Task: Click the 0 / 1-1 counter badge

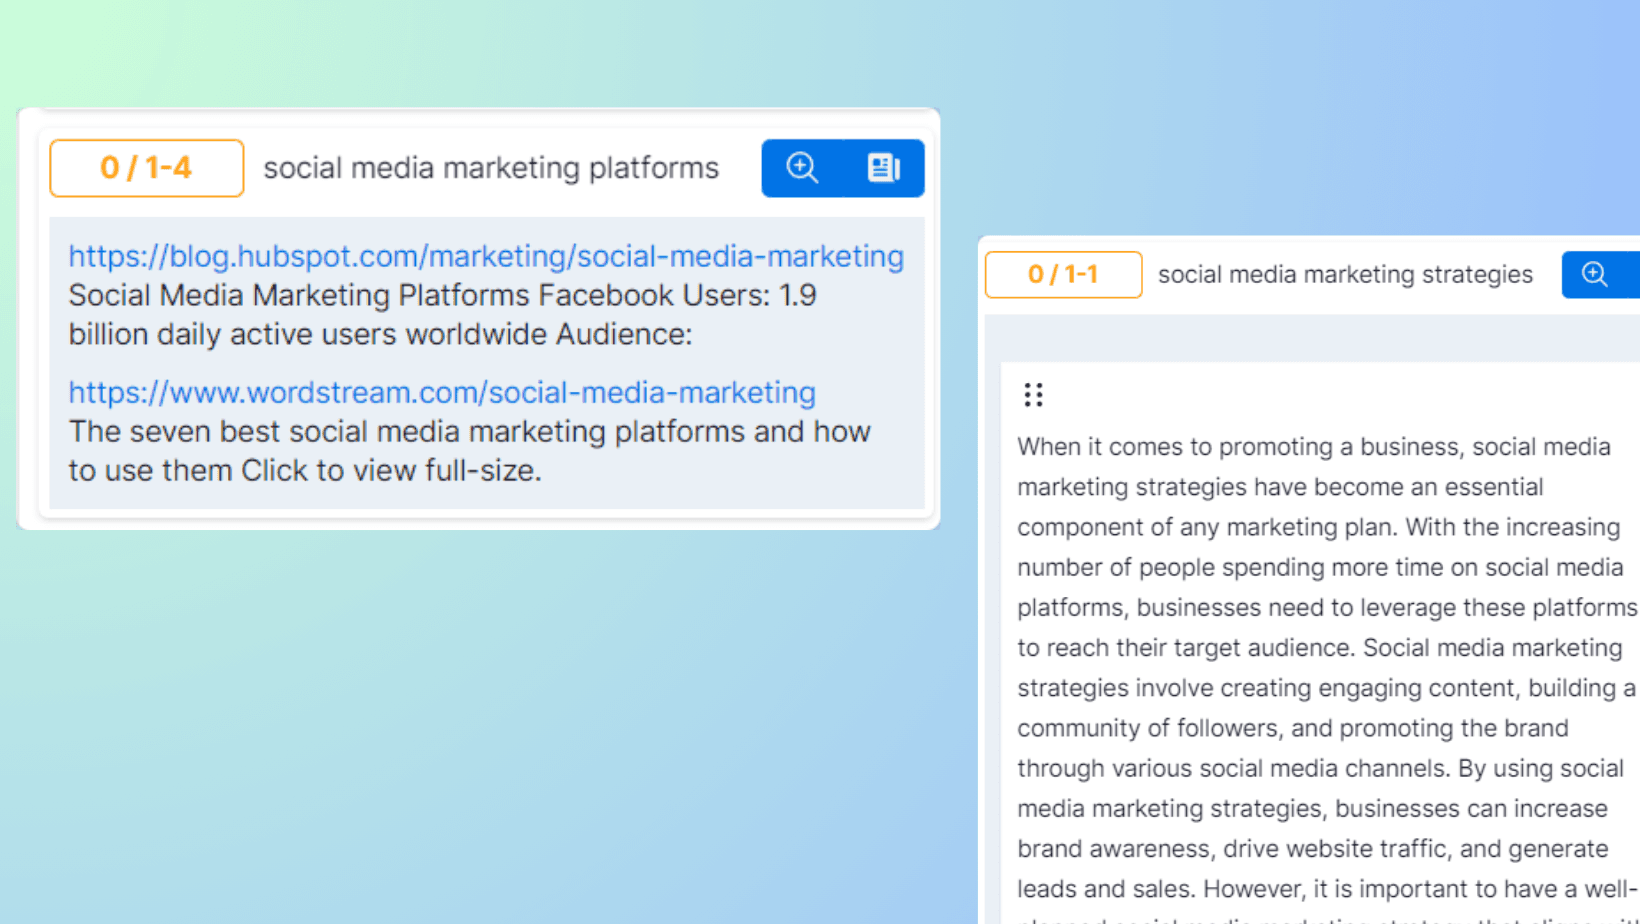Action: point(1063,274)
